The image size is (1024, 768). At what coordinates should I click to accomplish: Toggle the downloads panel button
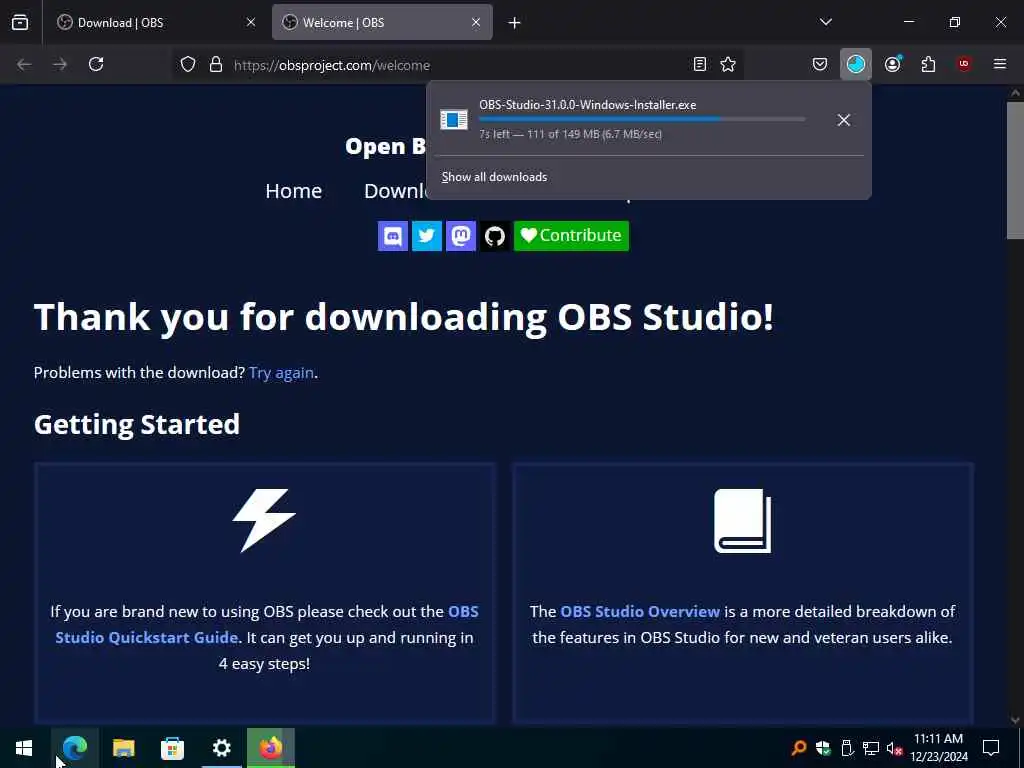856,64
